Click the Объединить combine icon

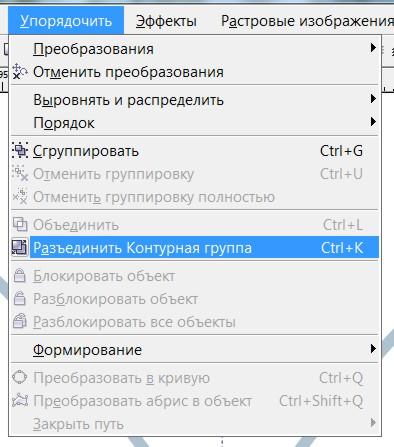pos(20,224)
